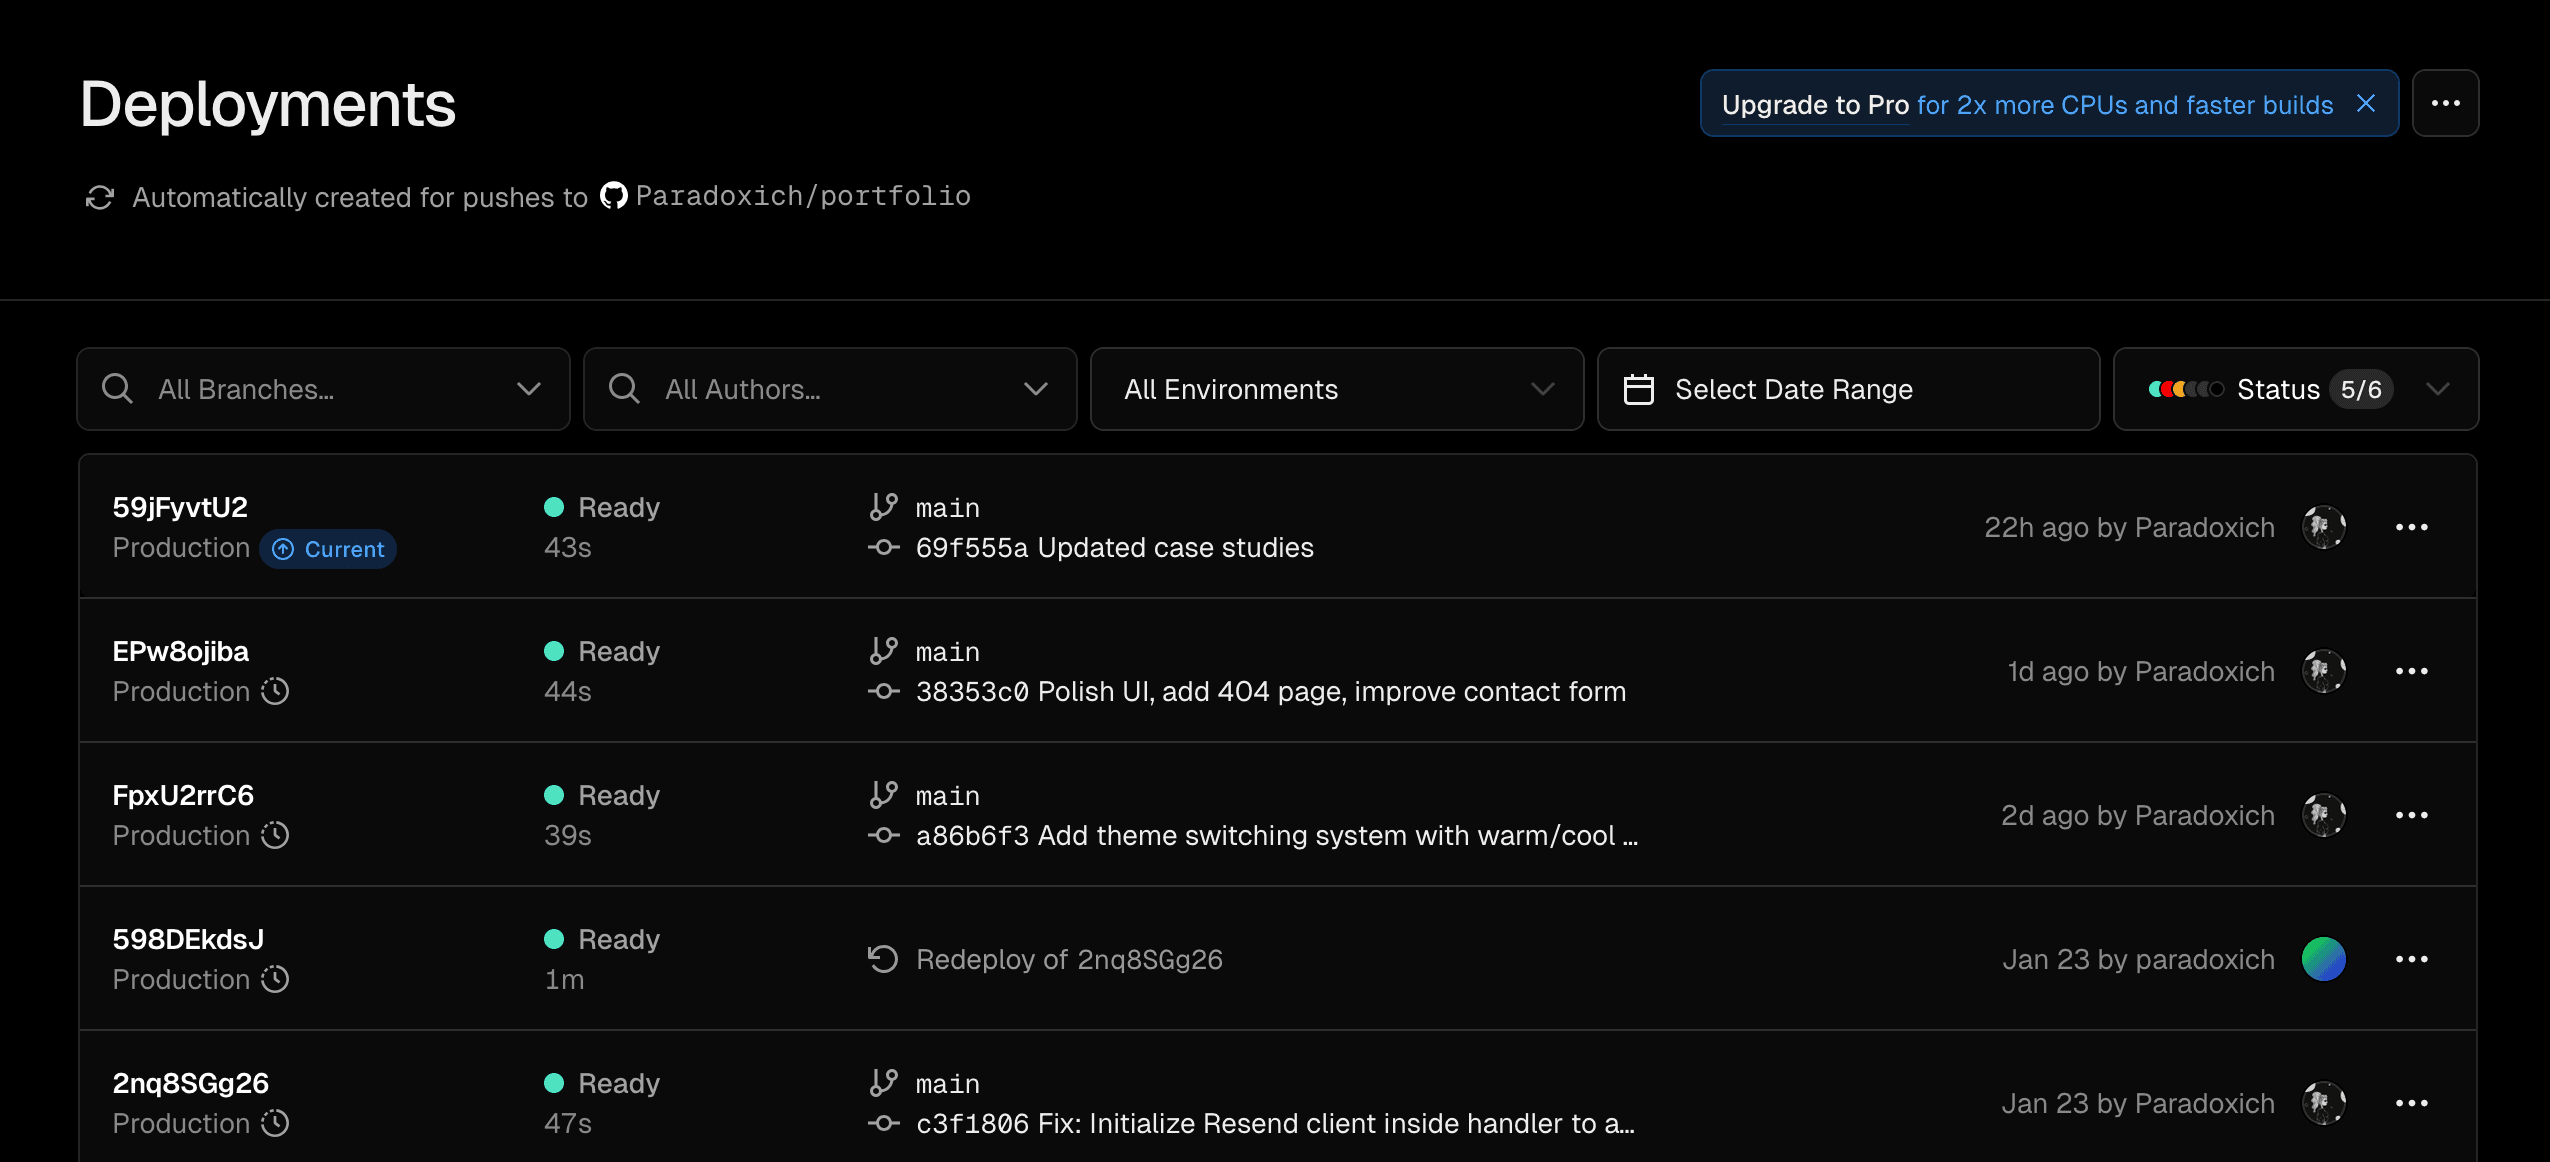The height and width of the screenshot is (1162, 2550).
Task: Click clock icon beside EPw8ojiba Production
Action: click(275, 691)
